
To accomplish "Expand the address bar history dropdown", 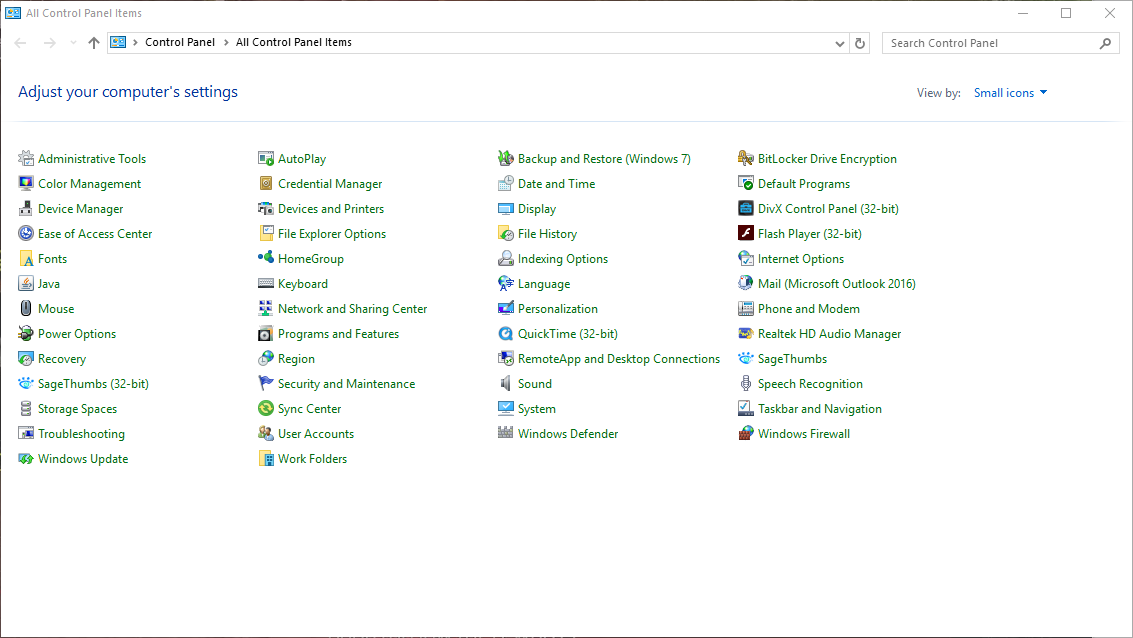I will pos(840,43).
